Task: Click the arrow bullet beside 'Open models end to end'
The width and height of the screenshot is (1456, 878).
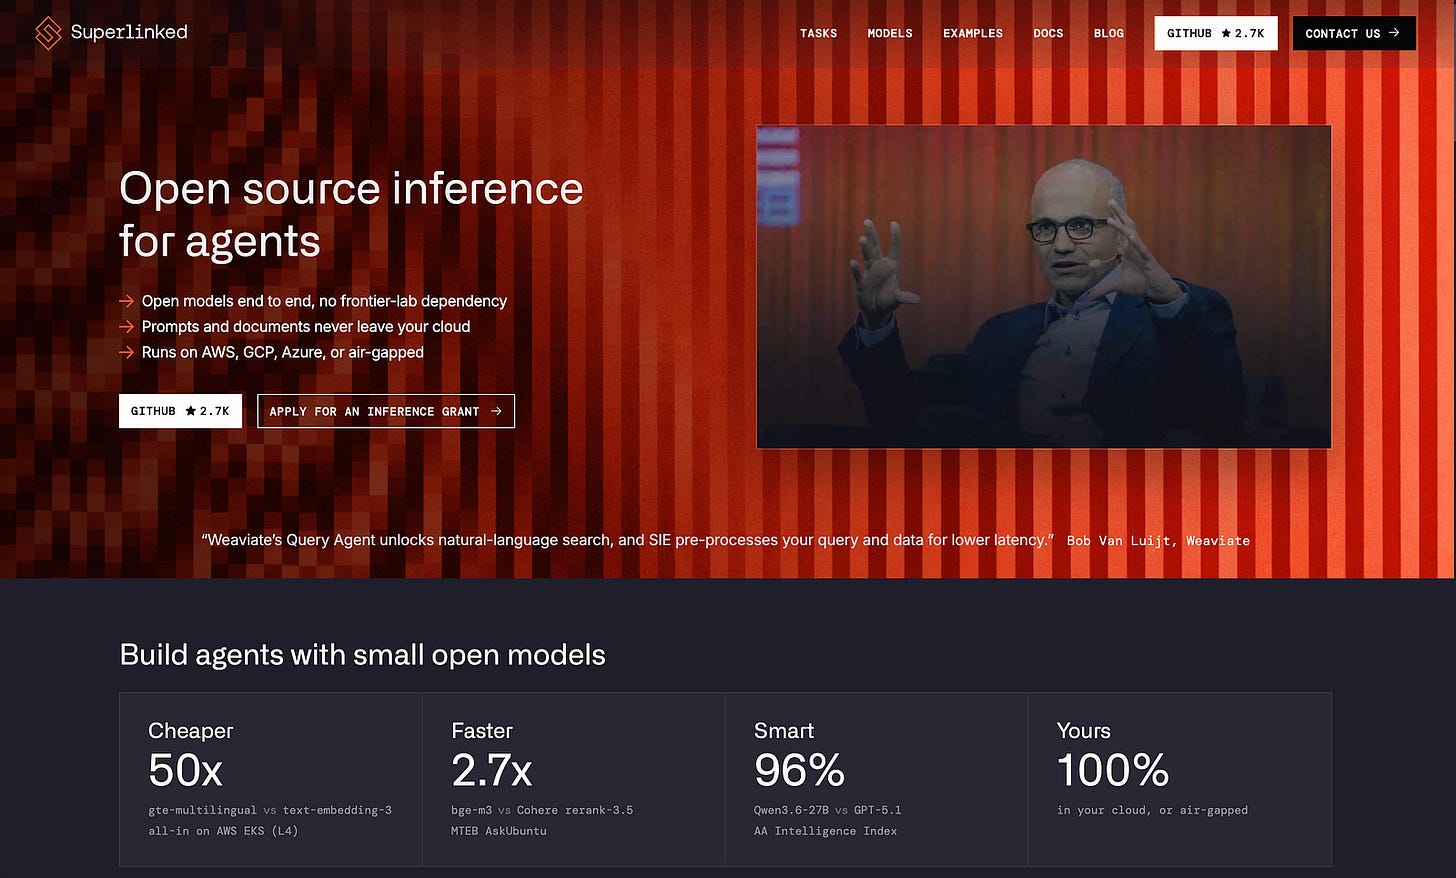Action: click(x=126, y=301)
